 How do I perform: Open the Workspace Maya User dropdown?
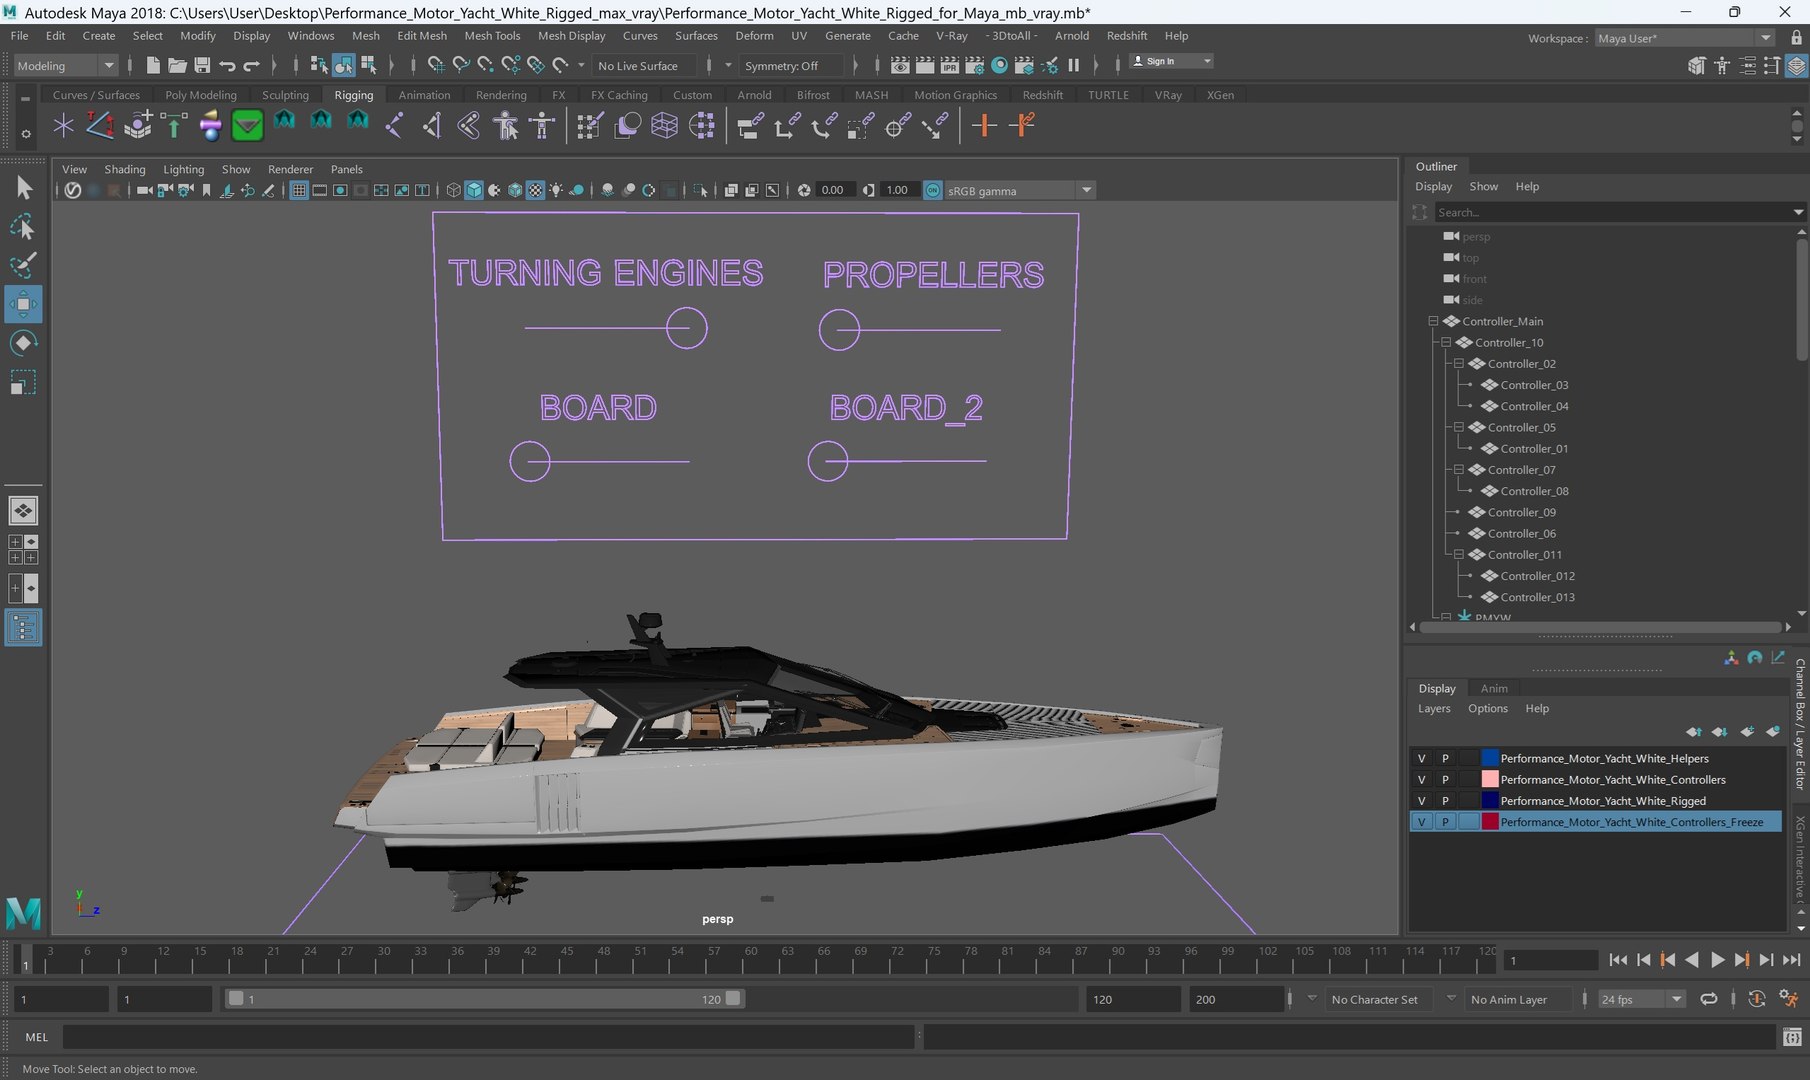coord(1684,38)
